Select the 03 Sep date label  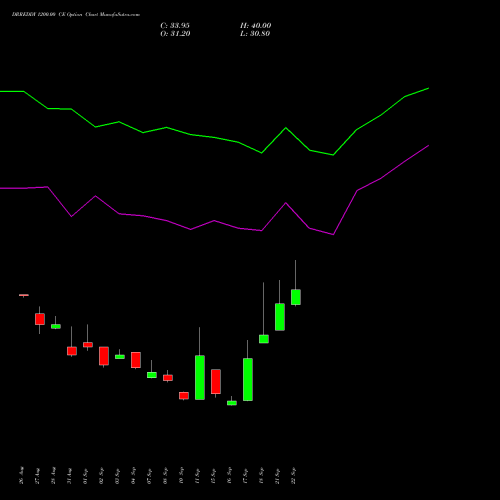pyautogui.click(x=118, y=476)
